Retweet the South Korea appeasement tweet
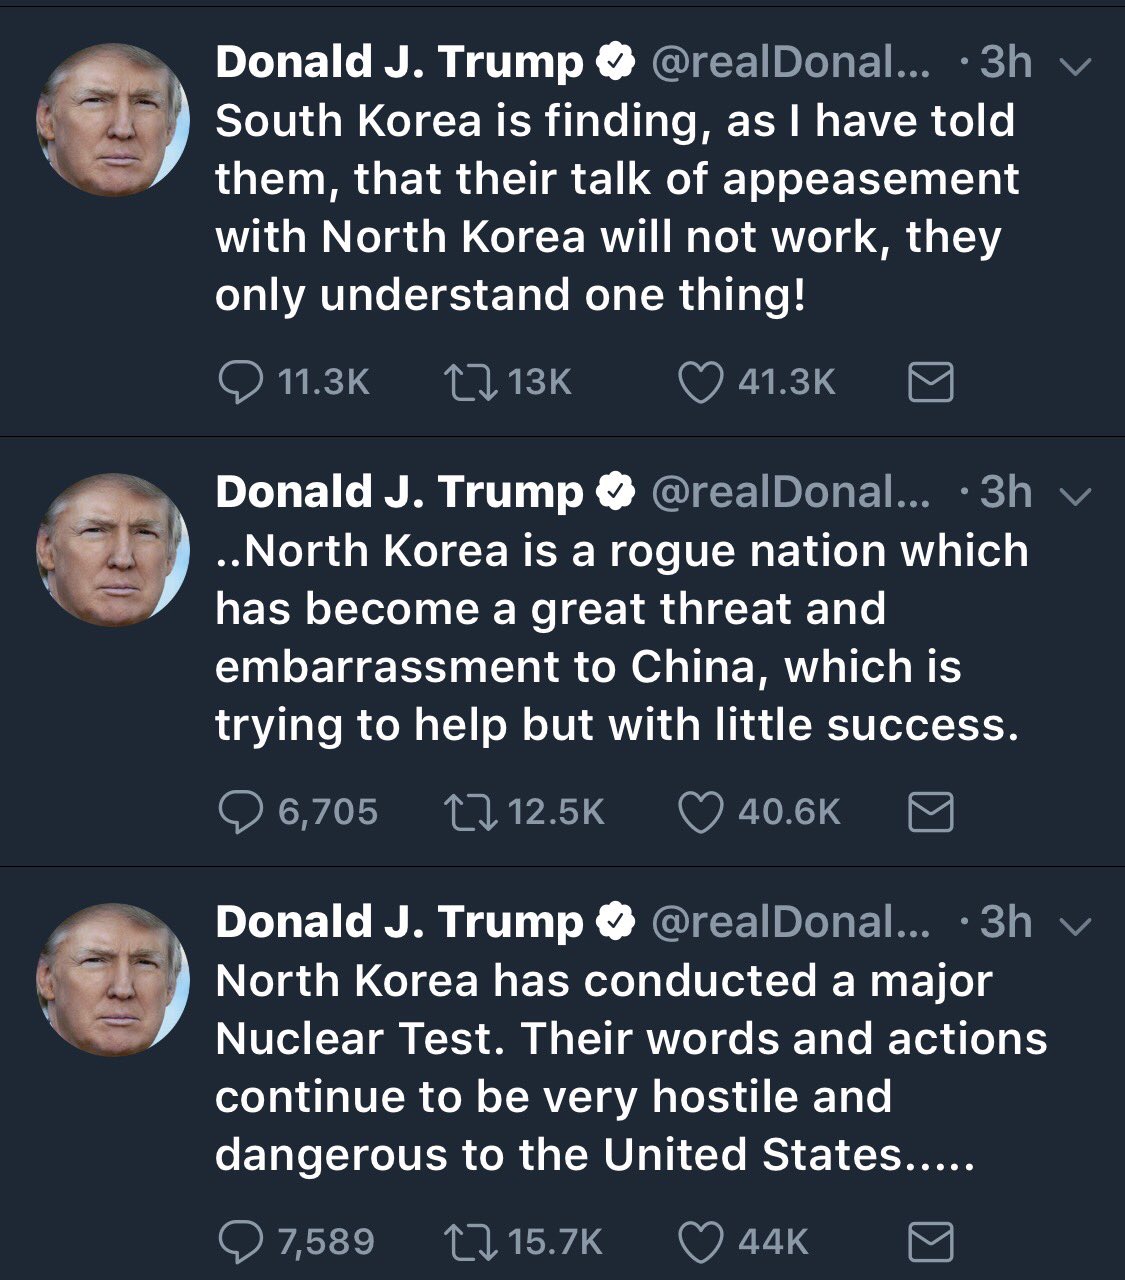The image size is (1125, 1280). coord(472,383)
